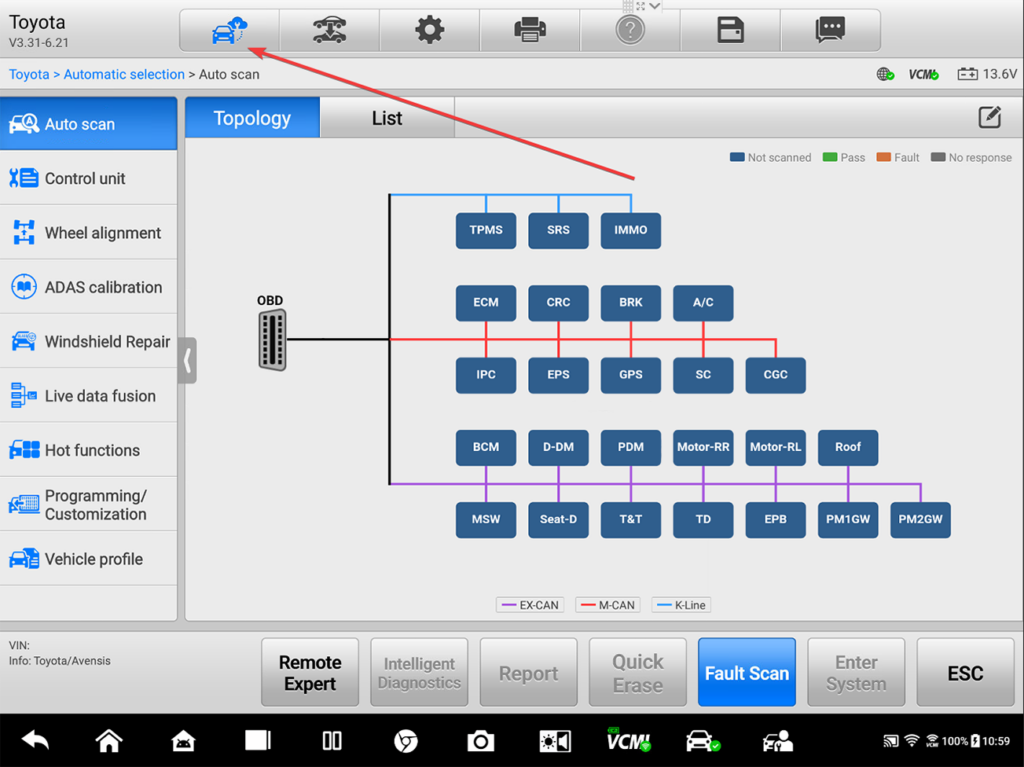
Task: Open the vehicle cloud update icon
Action: click(x=229, y=30)
